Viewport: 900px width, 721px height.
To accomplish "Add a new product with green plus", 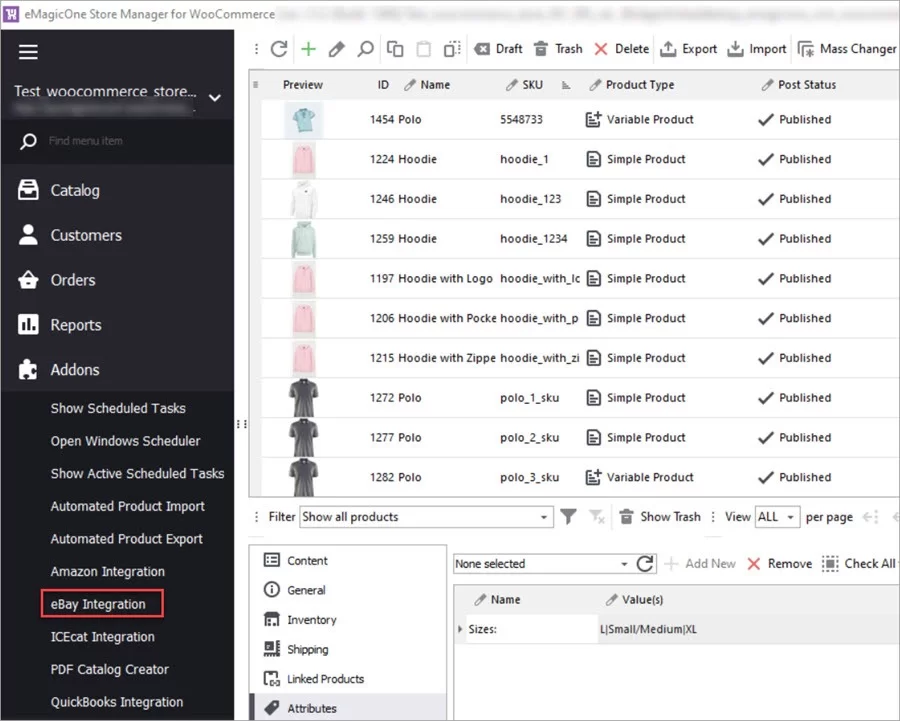I will click(308, 49).
